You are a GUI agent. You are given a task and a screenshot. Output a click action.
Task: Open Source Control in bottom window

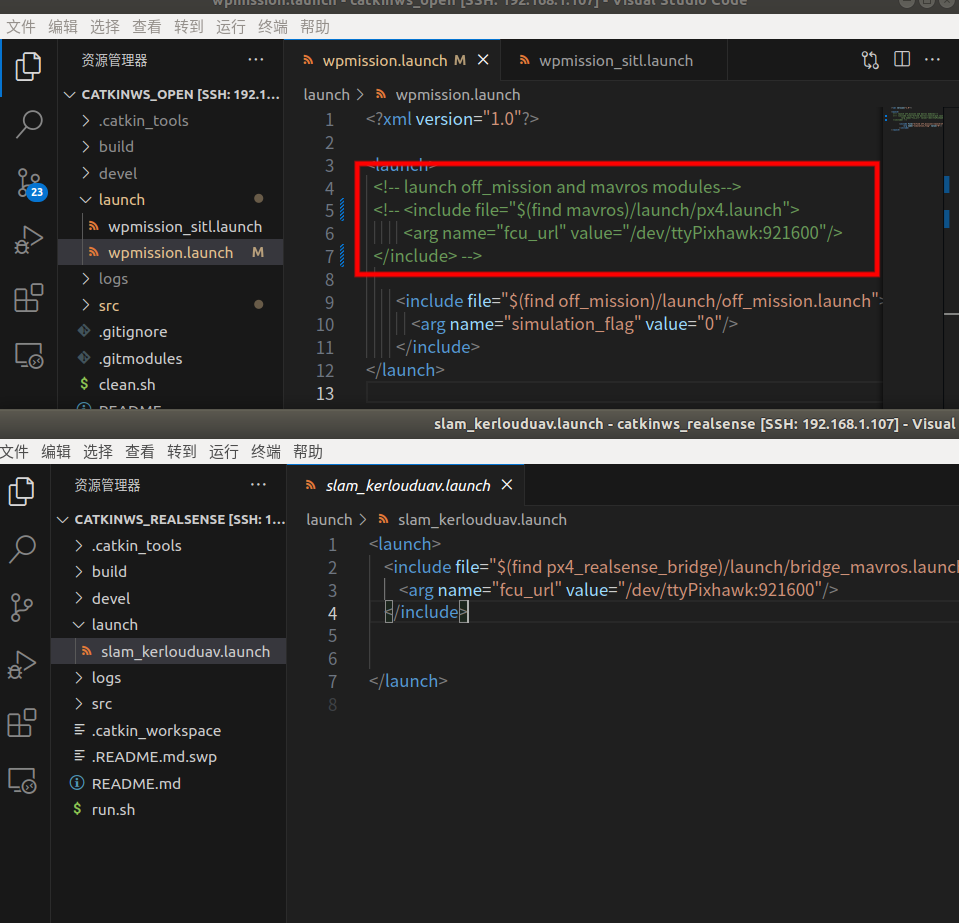point(22,606)
